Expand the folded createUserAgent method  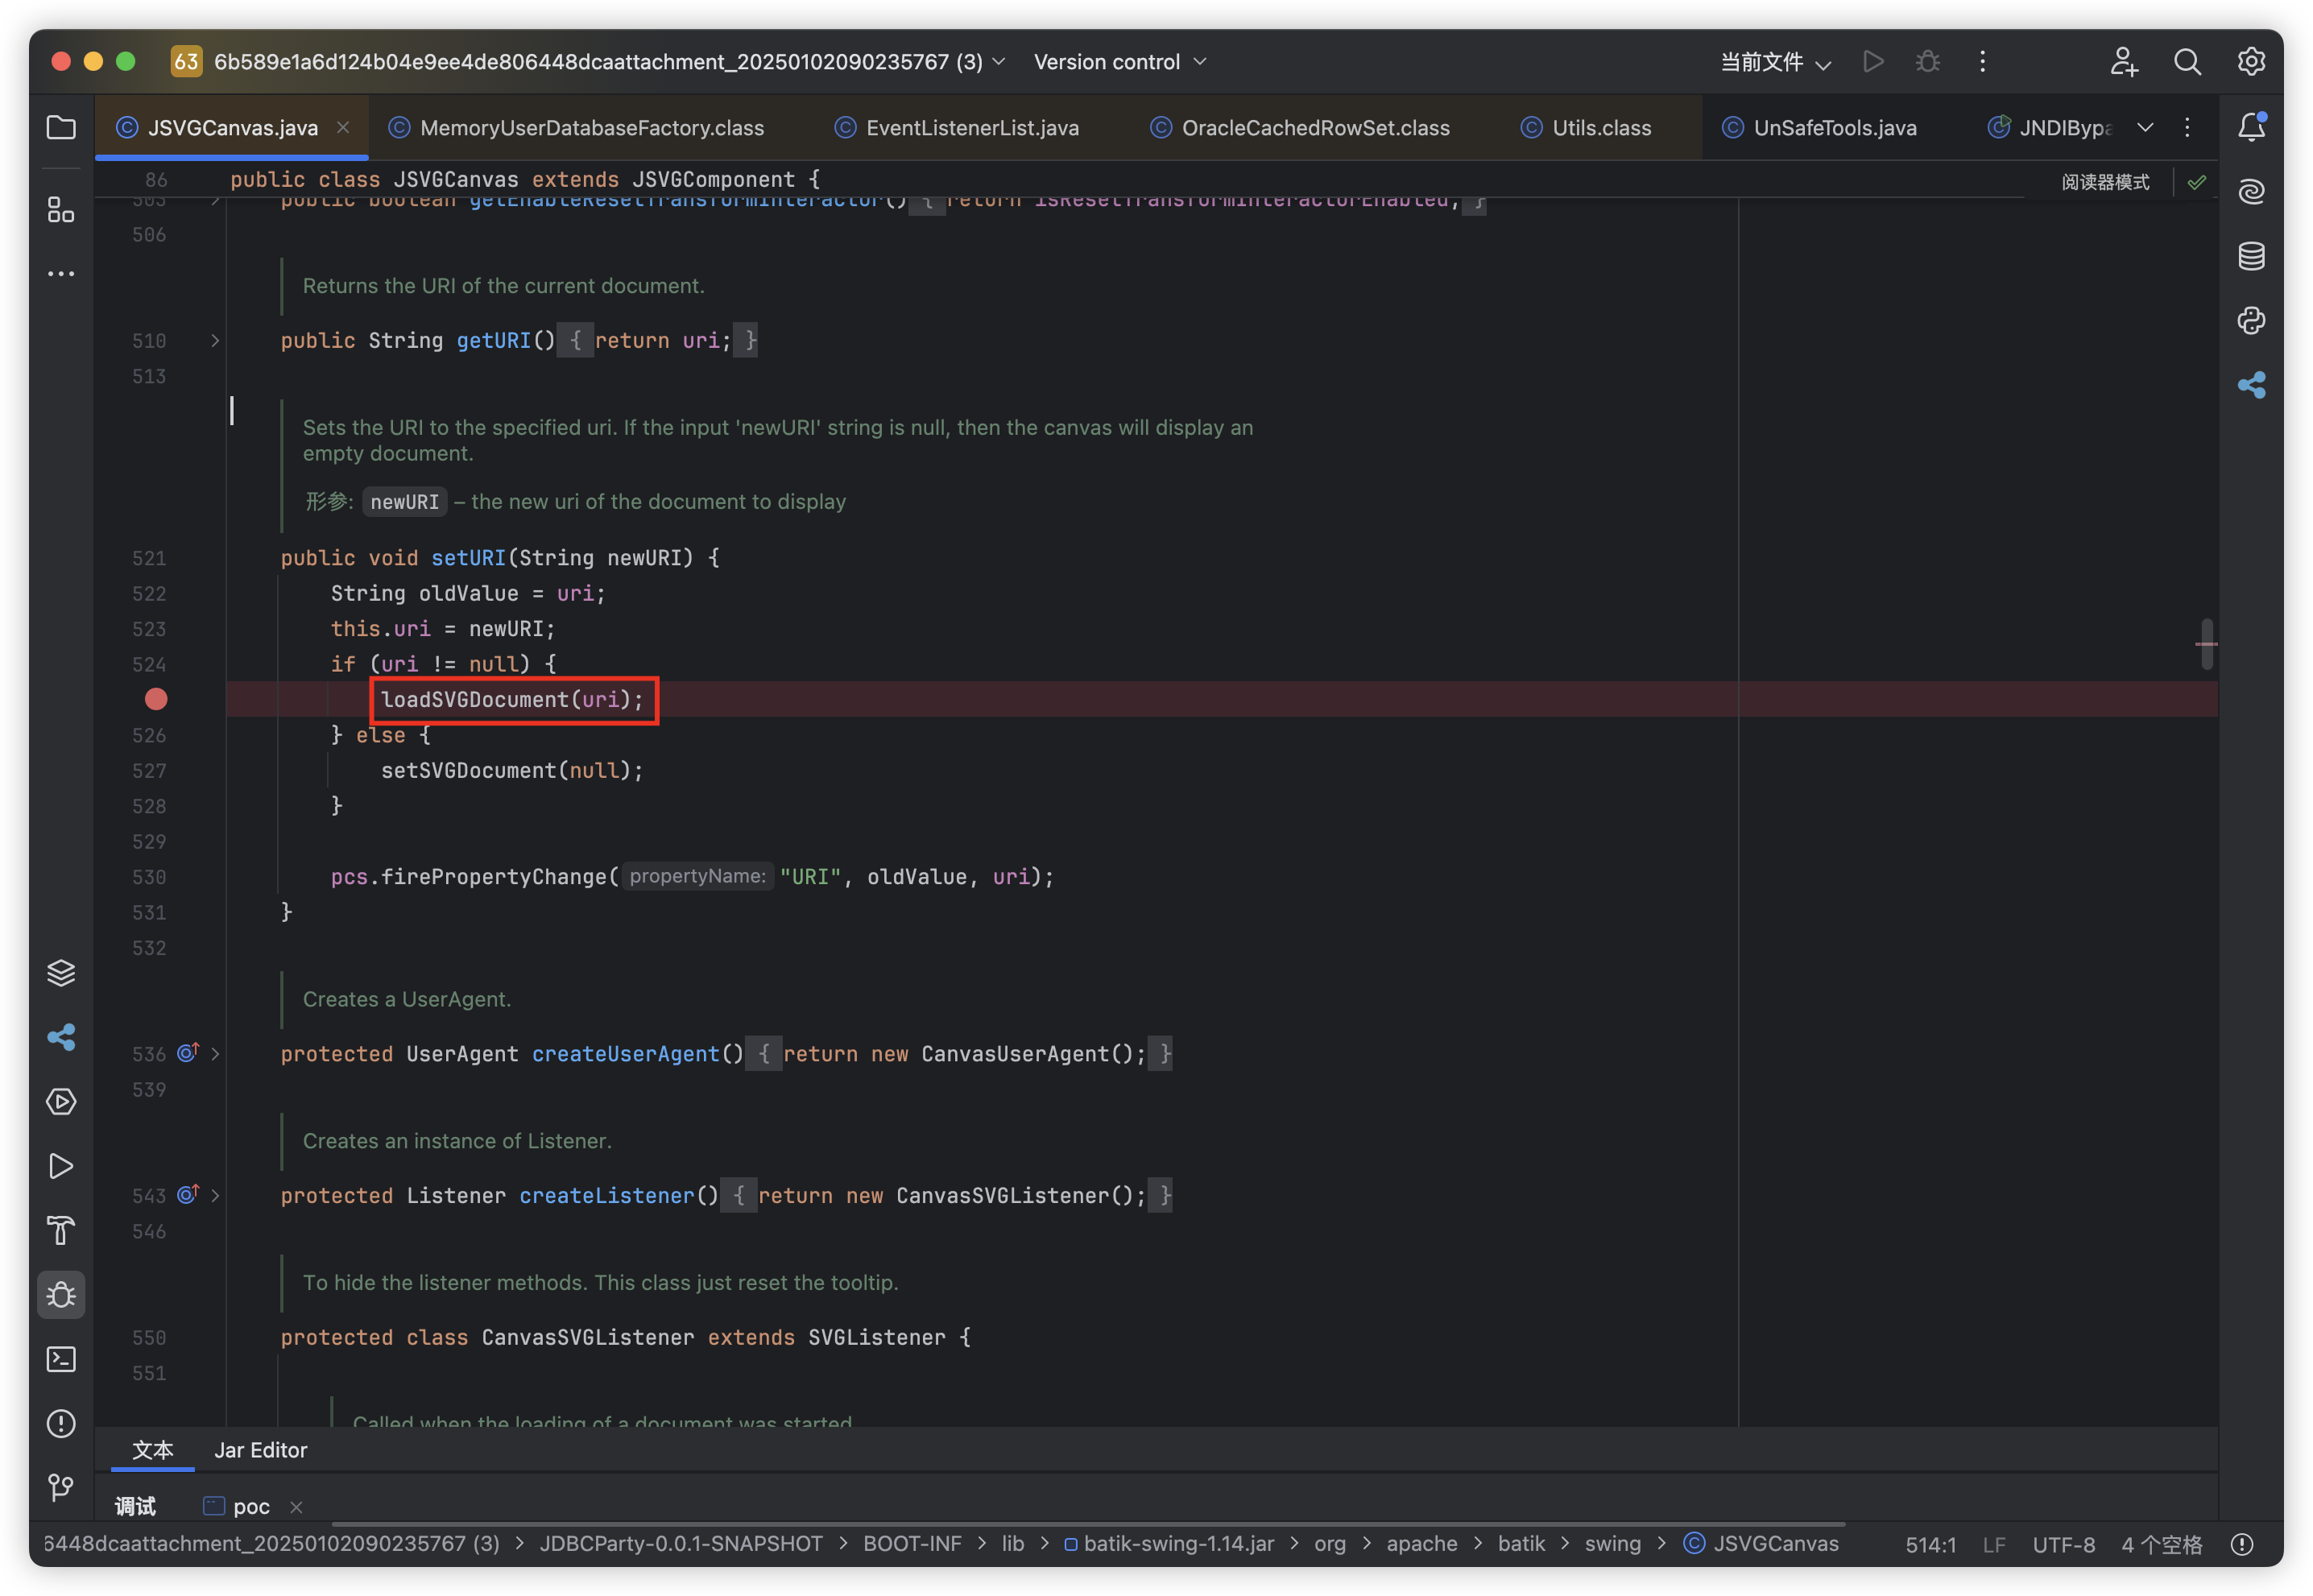(x=215, y=1054)
